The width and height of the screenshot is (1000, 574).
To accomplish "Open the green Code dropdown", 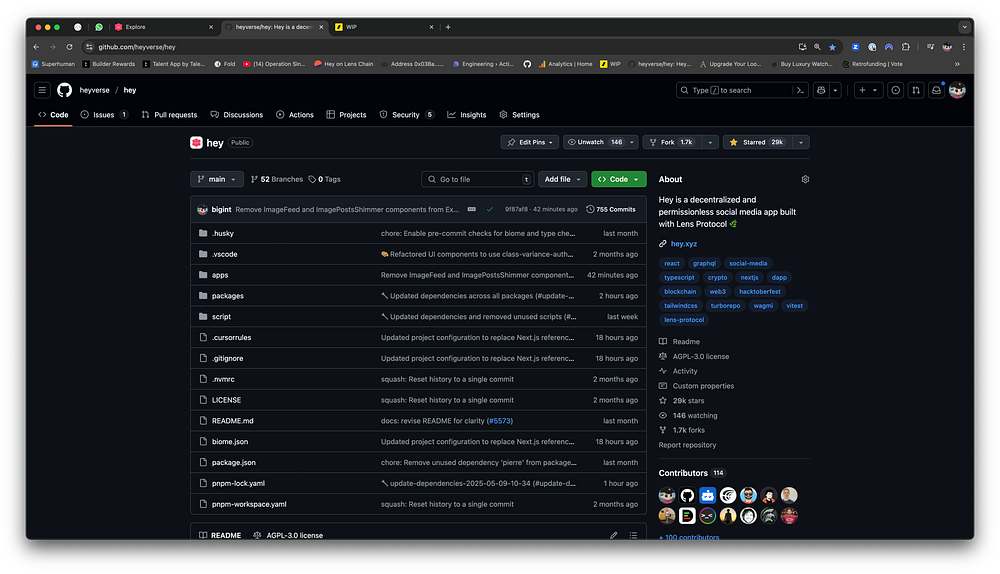I will point(619,179).
